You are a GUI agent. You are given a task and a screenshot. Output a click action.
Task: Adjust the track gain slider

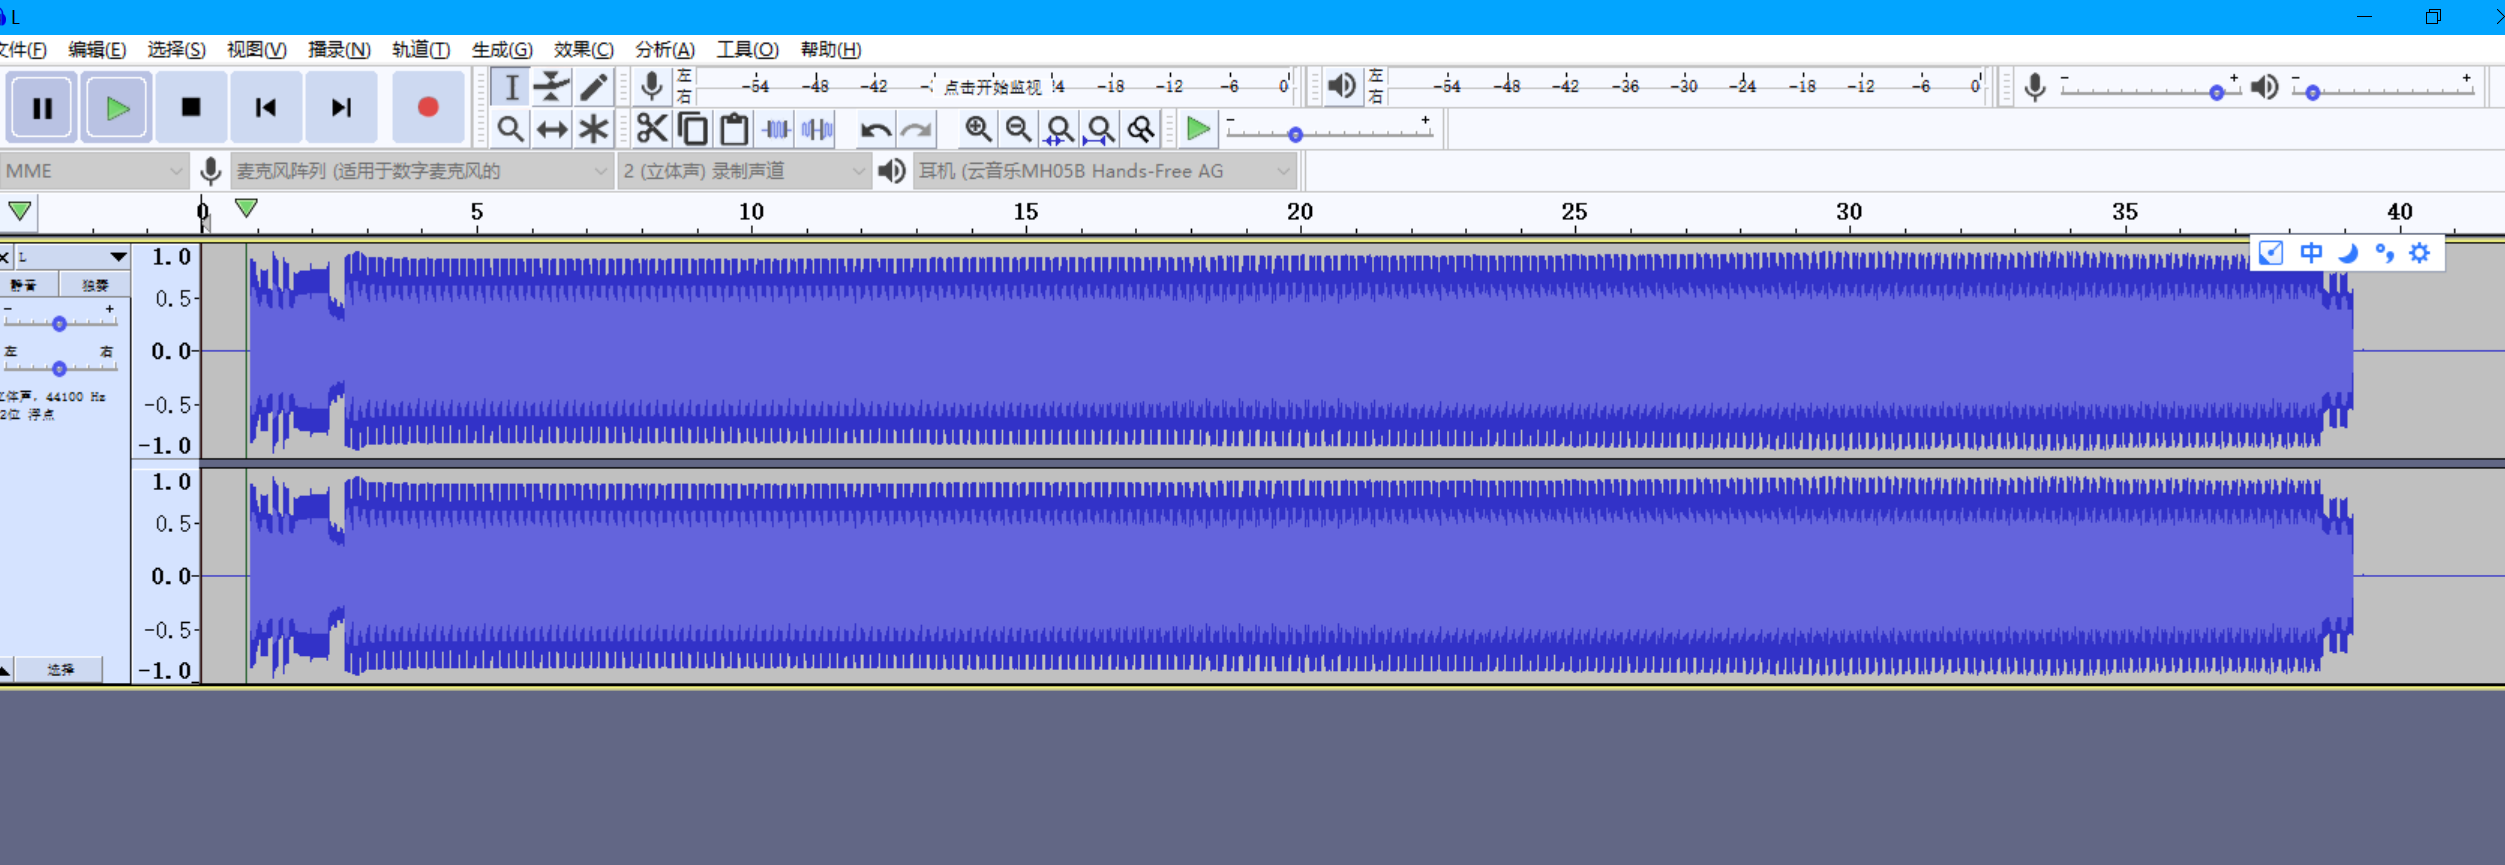(x=59, y=323)
